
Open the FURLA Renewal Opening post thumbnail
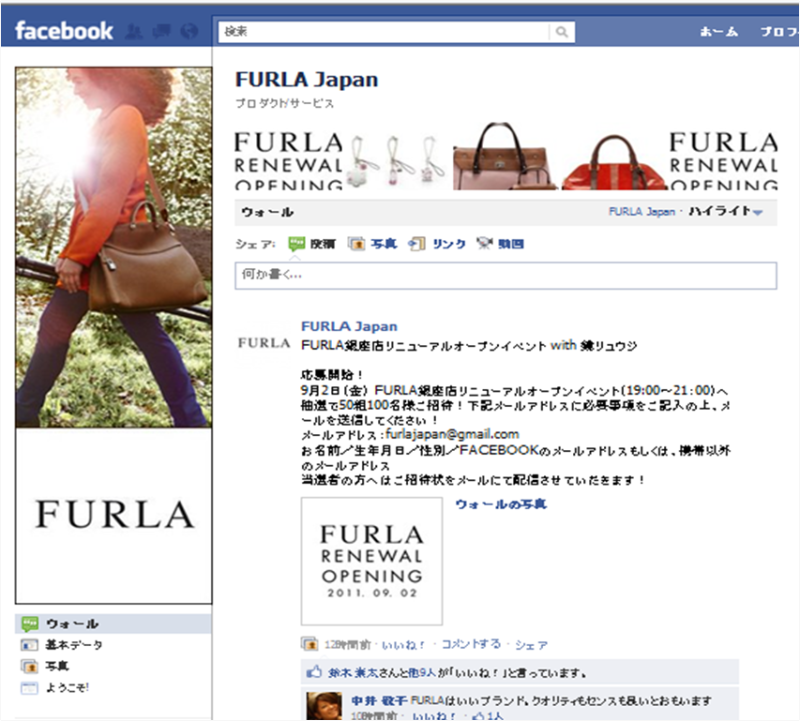(x=371, y=561)
